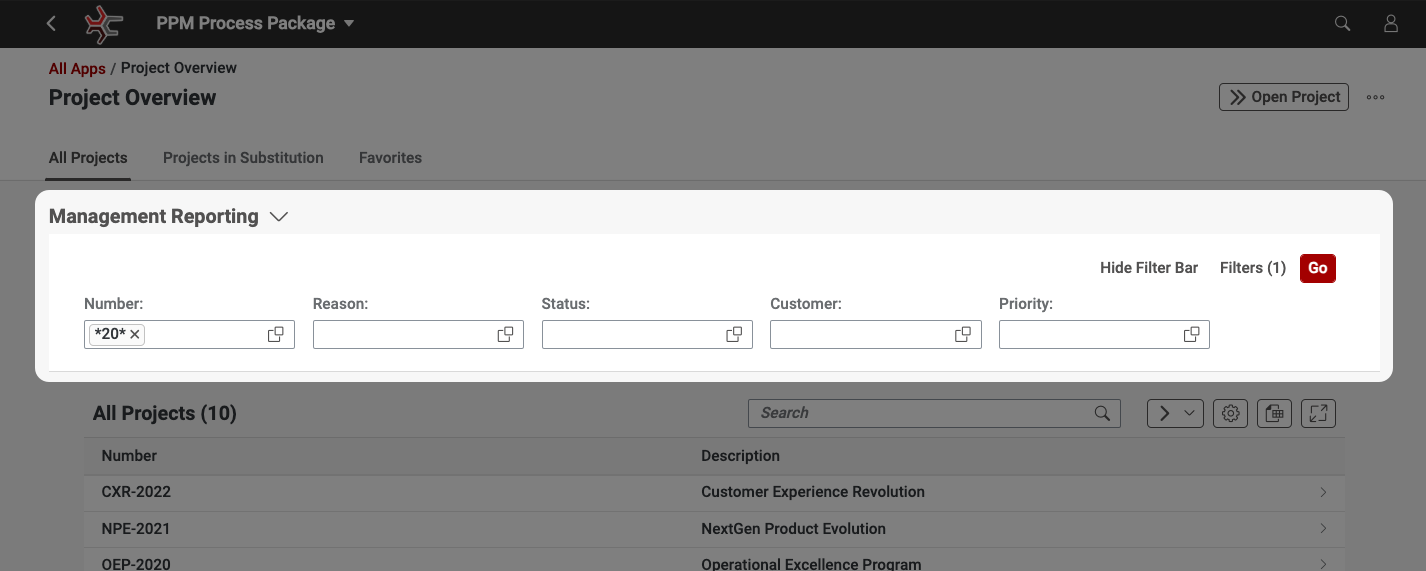
Task: Open value help for Status field
Action: click(734, 334)
